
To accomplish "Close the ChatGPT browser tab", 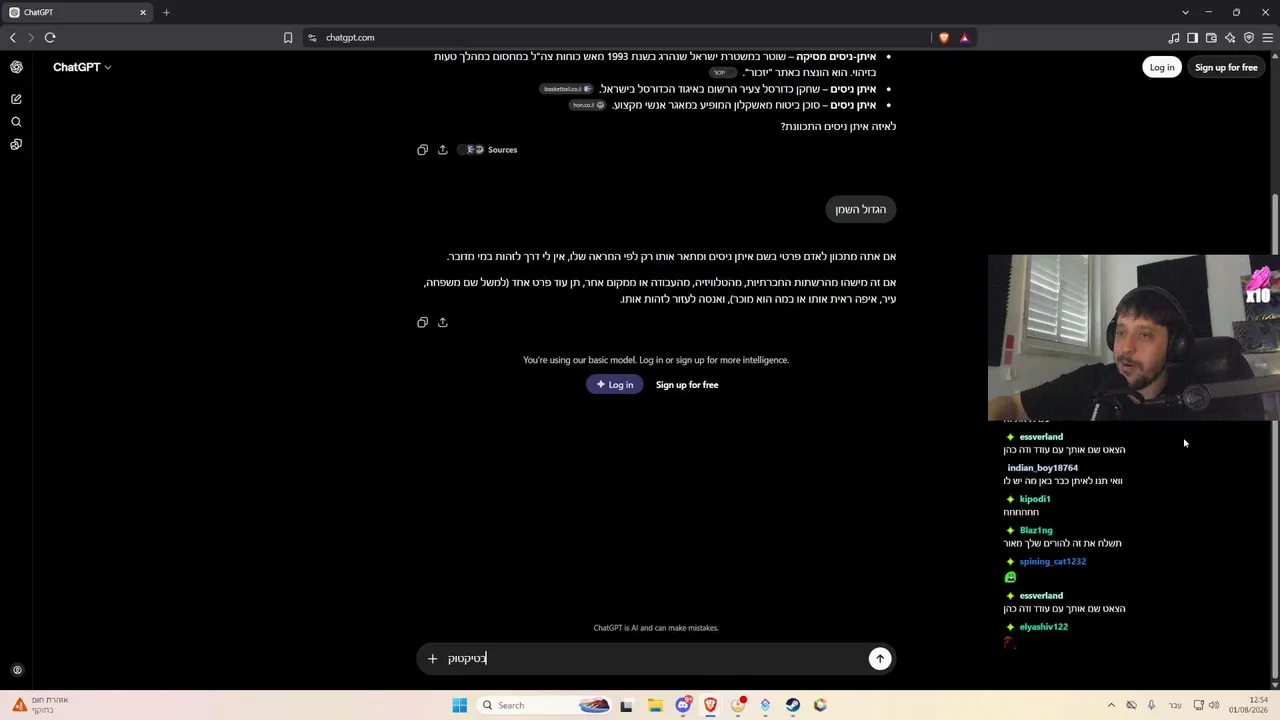I will click(143, 12).
